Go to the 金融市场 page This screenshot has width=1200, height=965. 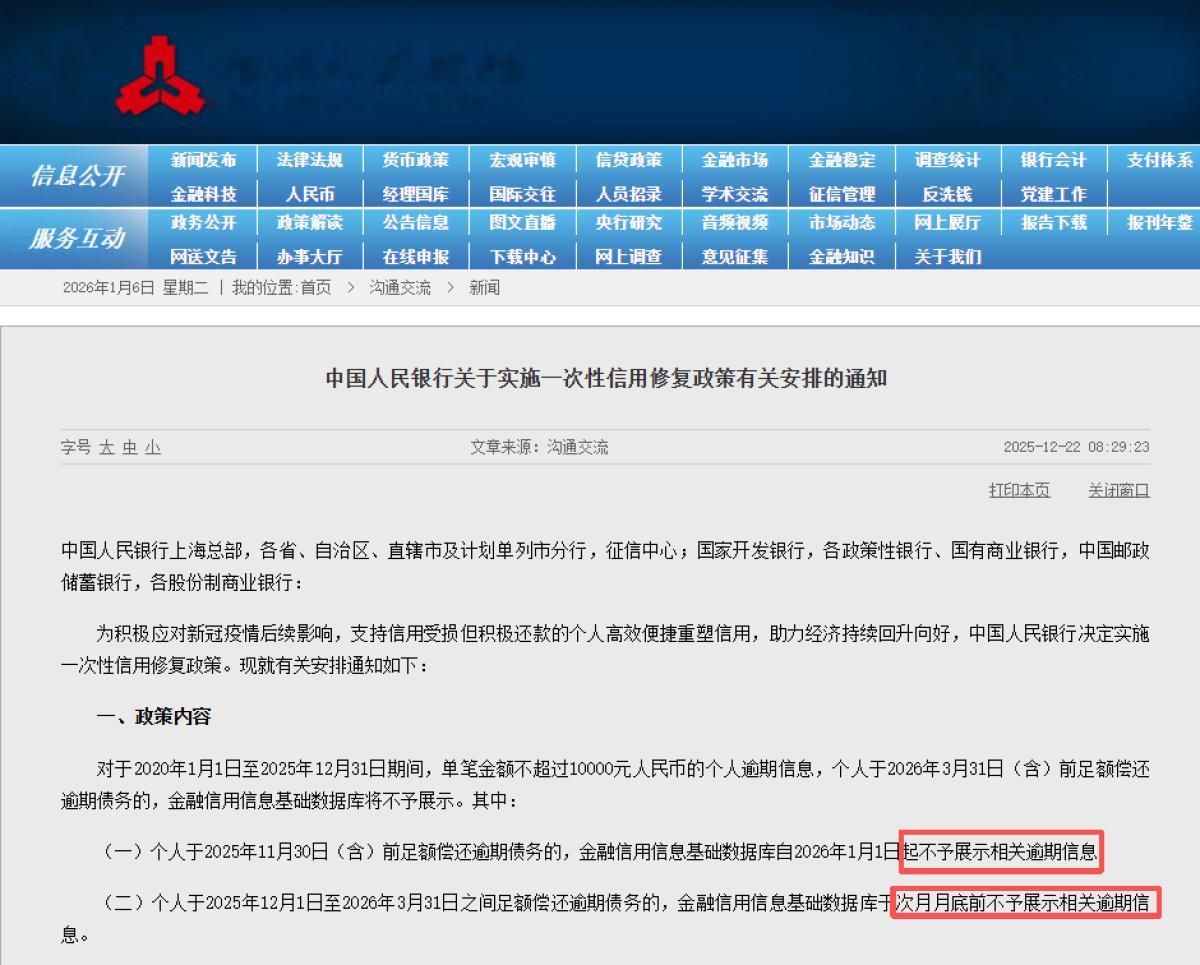[x=735, y=160]
